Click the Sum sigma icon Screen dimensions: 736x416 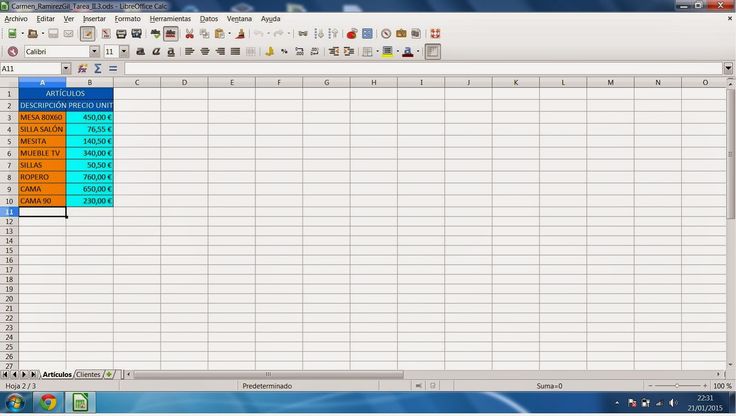pyautogui.click(x=98, y=69)
